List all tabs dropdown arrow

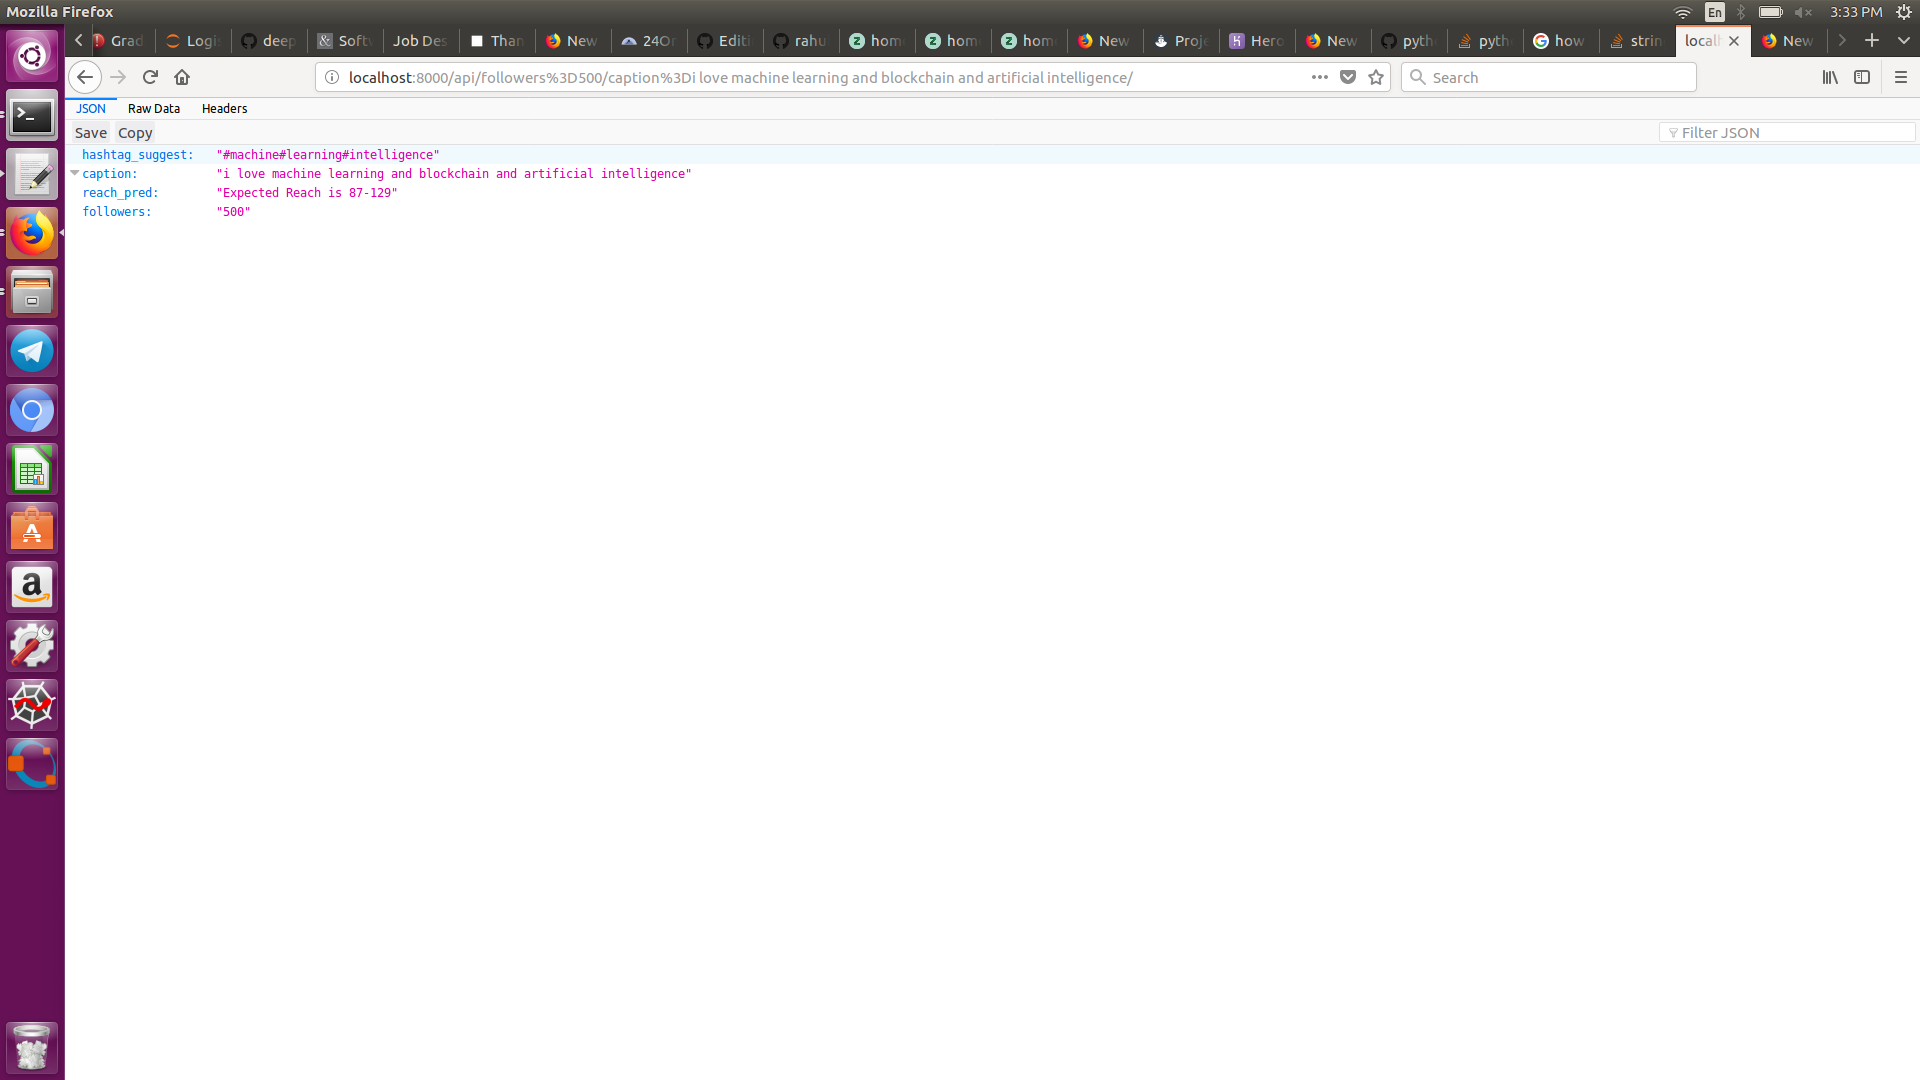pos(1904,40)
